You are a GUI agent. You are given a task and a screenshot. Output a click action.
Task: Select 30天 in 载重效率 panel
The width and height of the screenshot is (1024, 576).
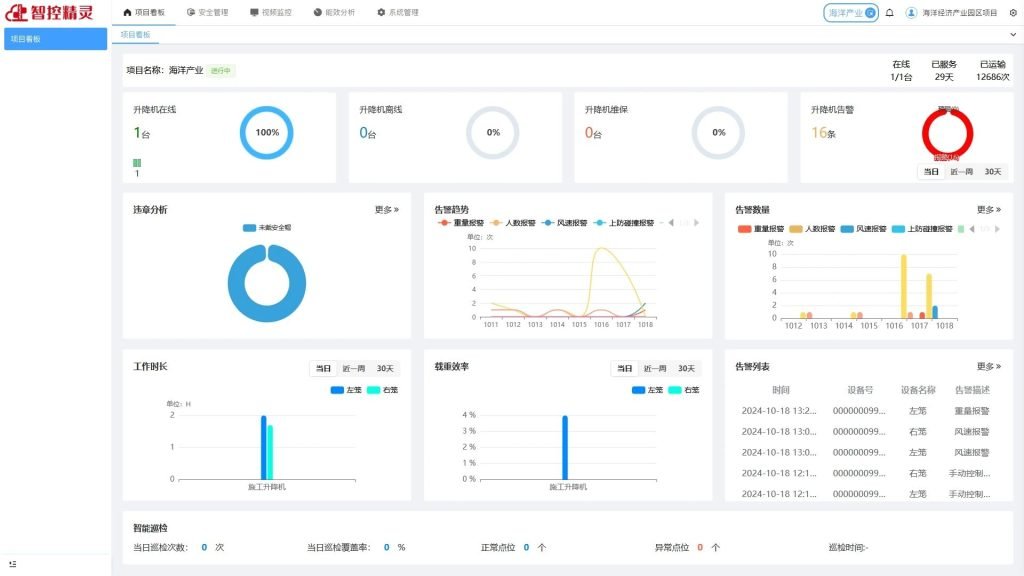(685, 369)
